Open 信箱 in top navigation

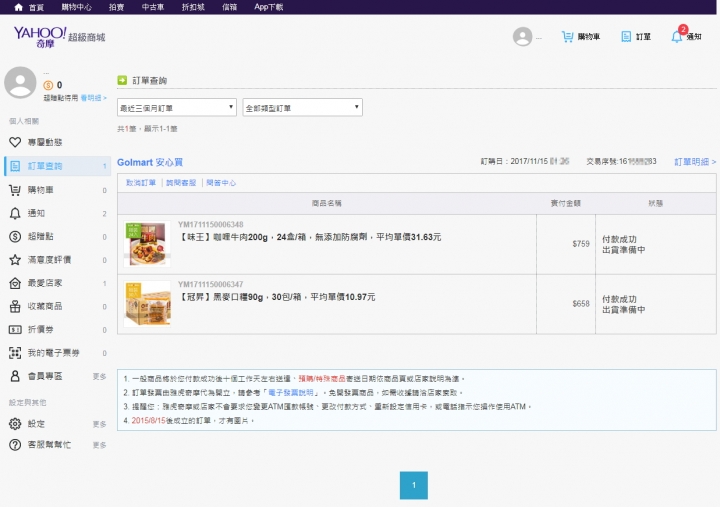pos(230,7)
